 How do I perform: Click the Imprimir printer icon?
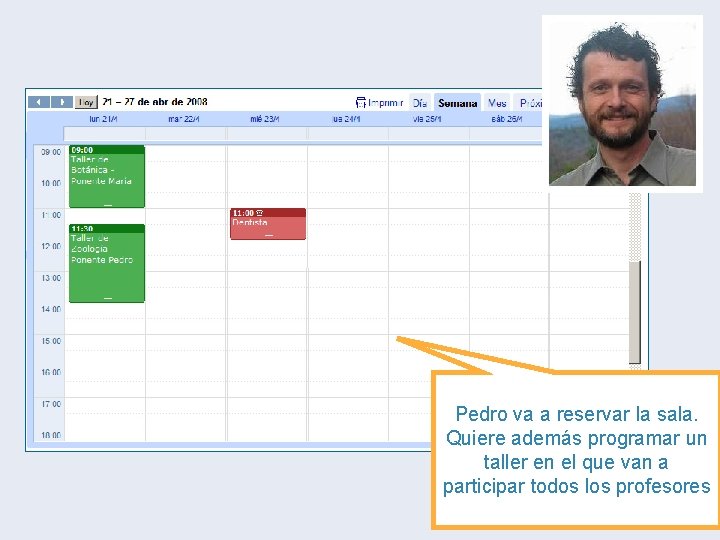coord(361,102)
